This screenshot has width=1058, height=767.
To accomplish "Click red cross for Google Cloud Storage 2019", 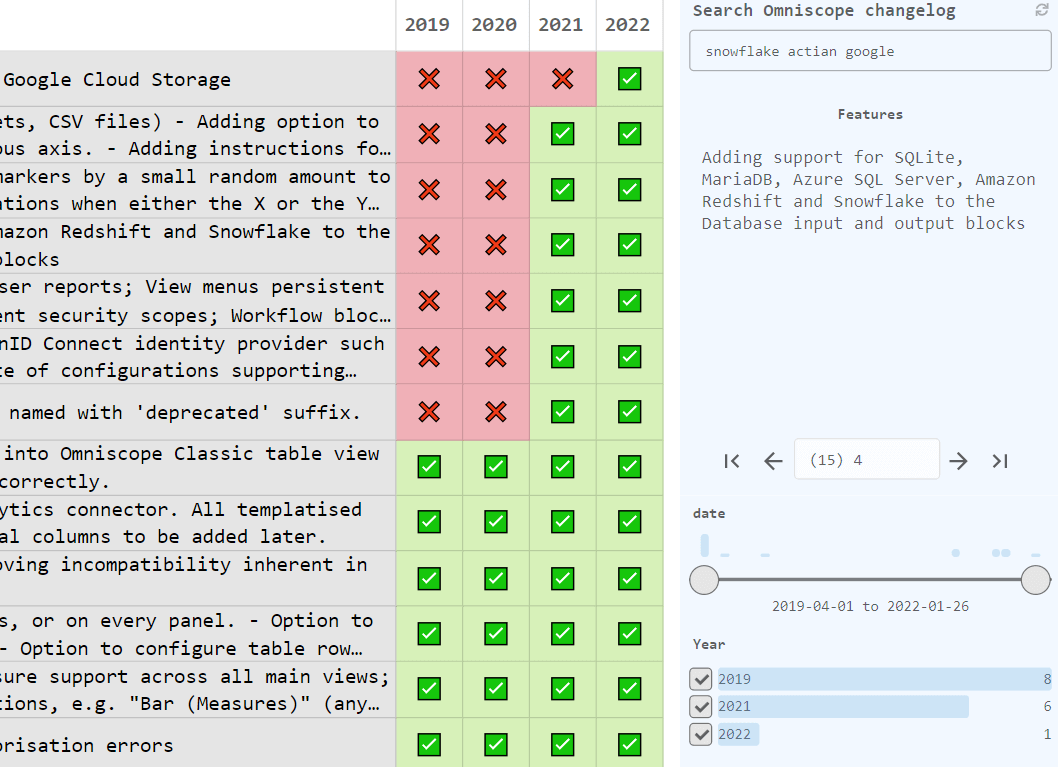I will [x=429, y=79].
